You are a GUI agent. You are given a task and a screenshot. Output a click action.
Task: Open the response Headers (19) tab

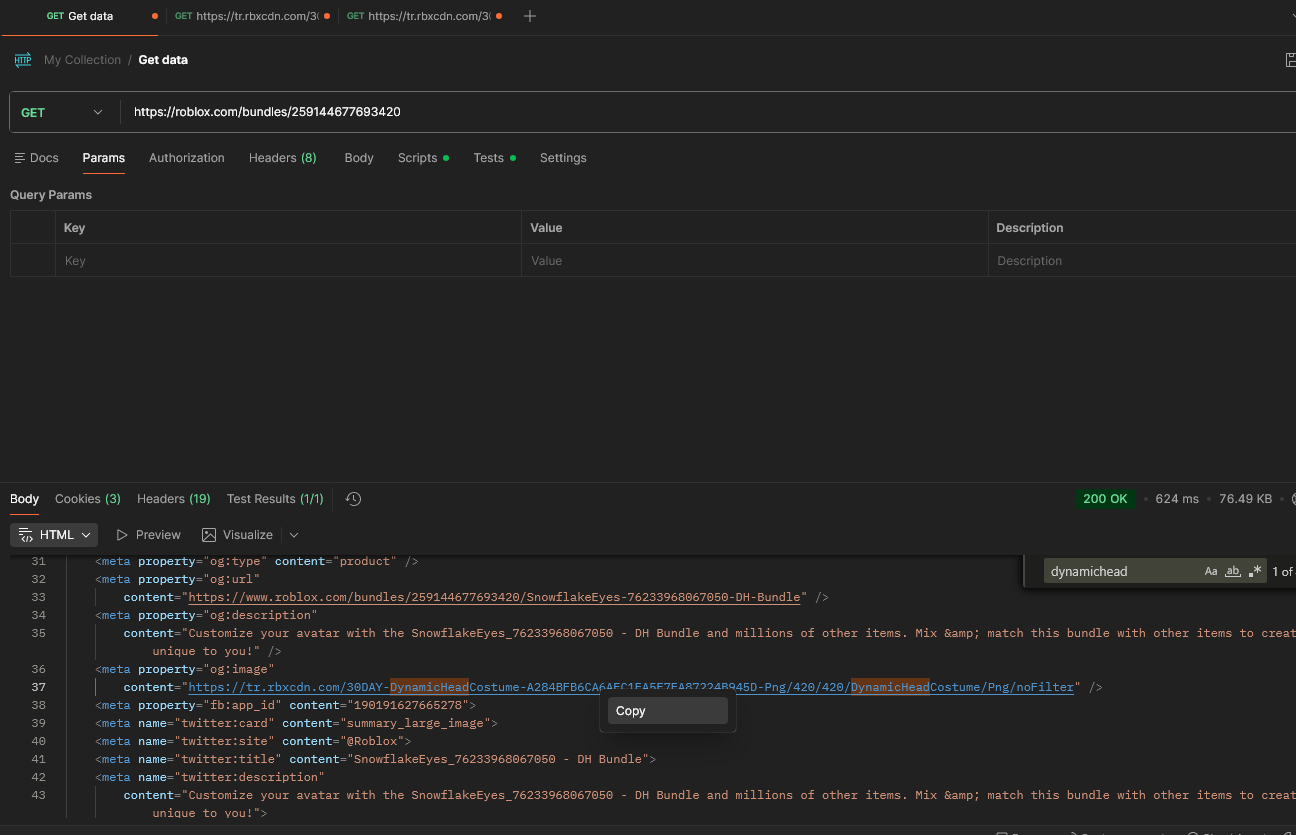click(x=174, y=499)
